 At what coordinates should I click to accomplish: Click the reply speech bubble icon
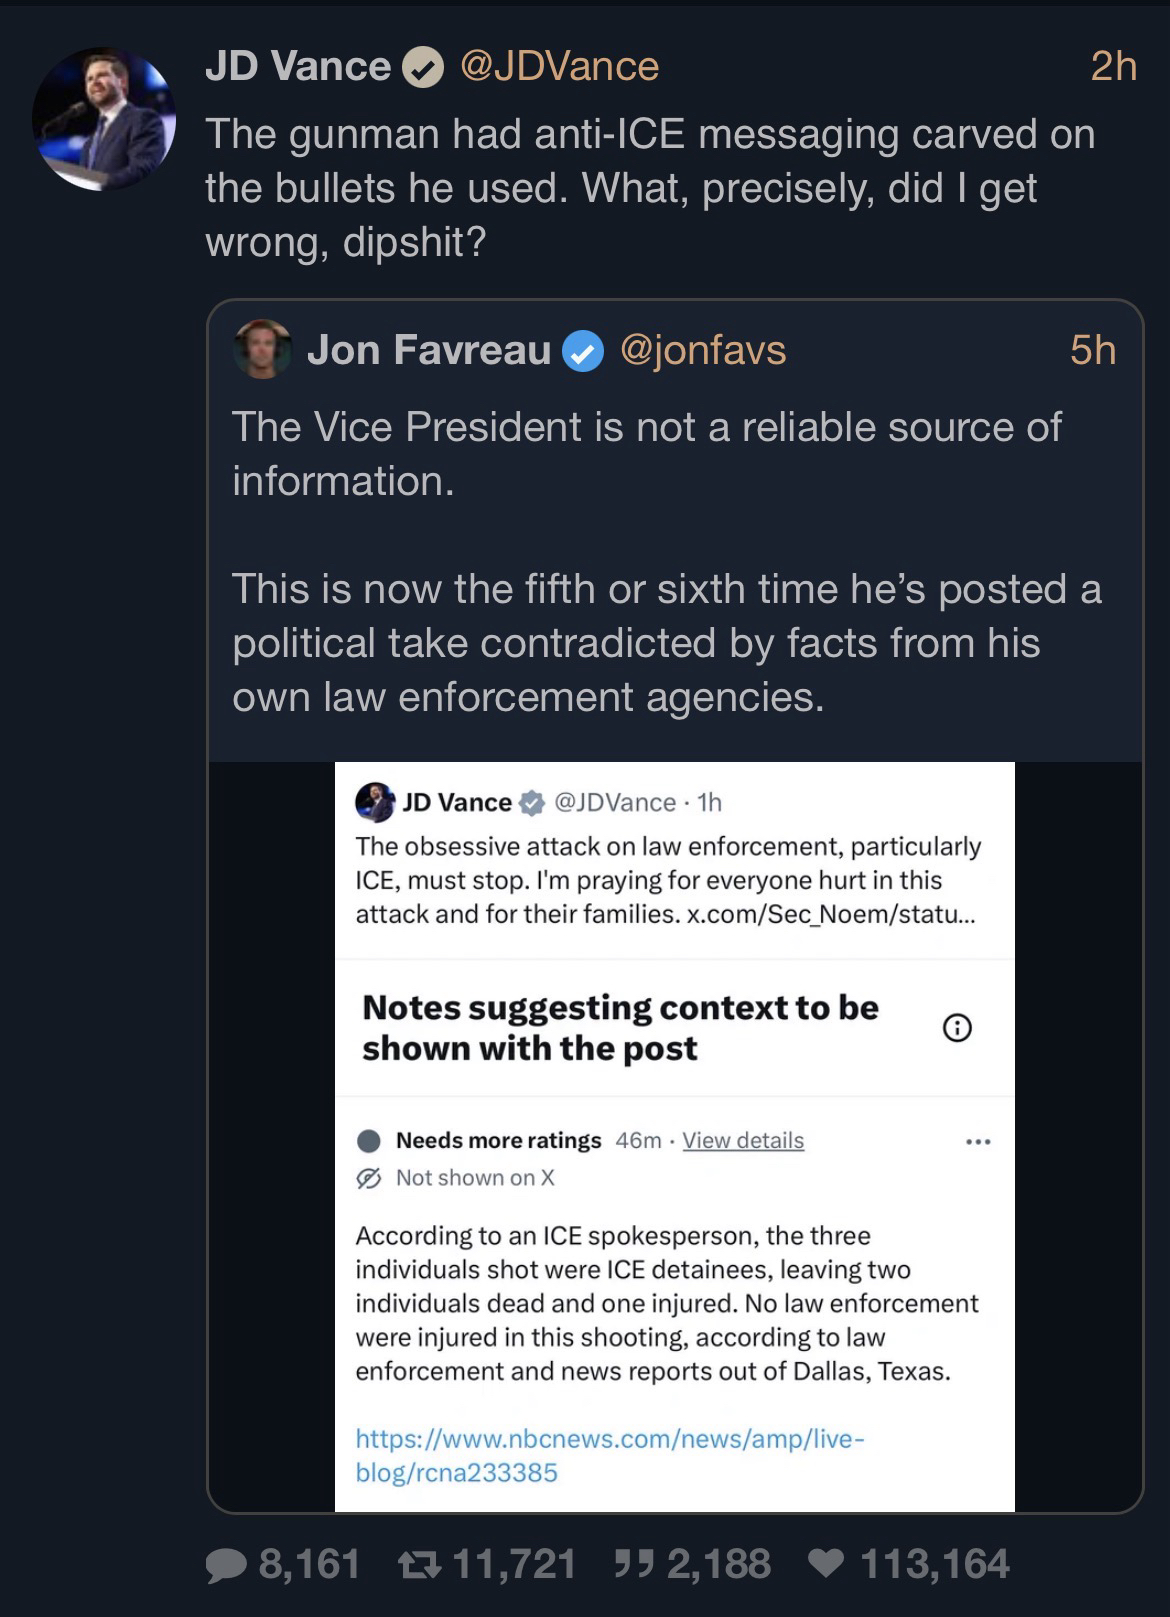pyautogui.click(x=226, y=1564)
